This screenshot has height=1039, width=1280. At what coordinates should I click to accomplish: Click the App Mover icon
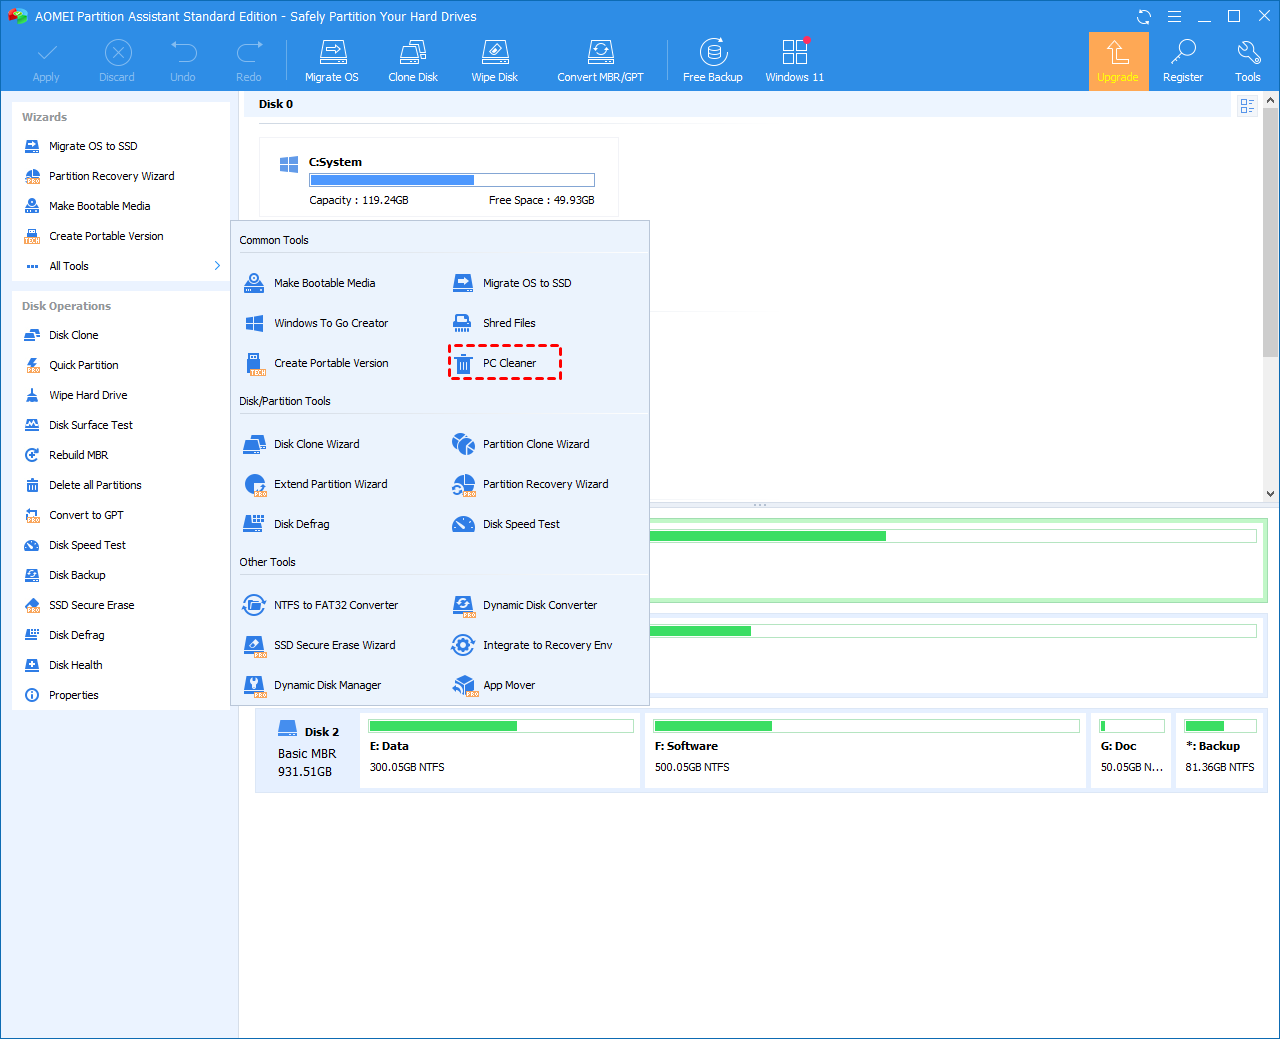tap(464, 686)
